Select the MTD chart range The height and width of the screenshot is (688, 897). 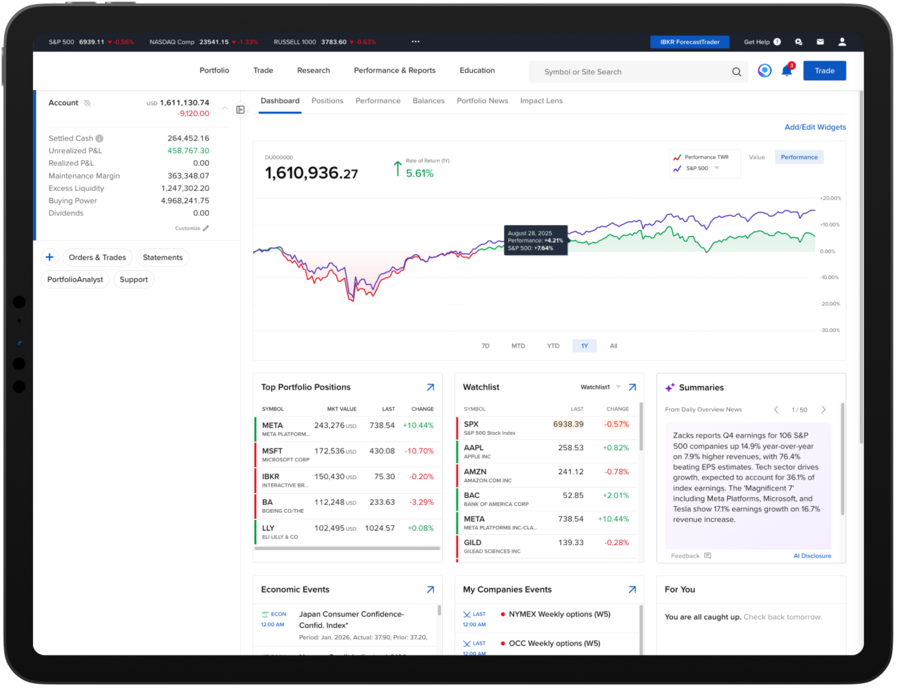tap(518, 346)
